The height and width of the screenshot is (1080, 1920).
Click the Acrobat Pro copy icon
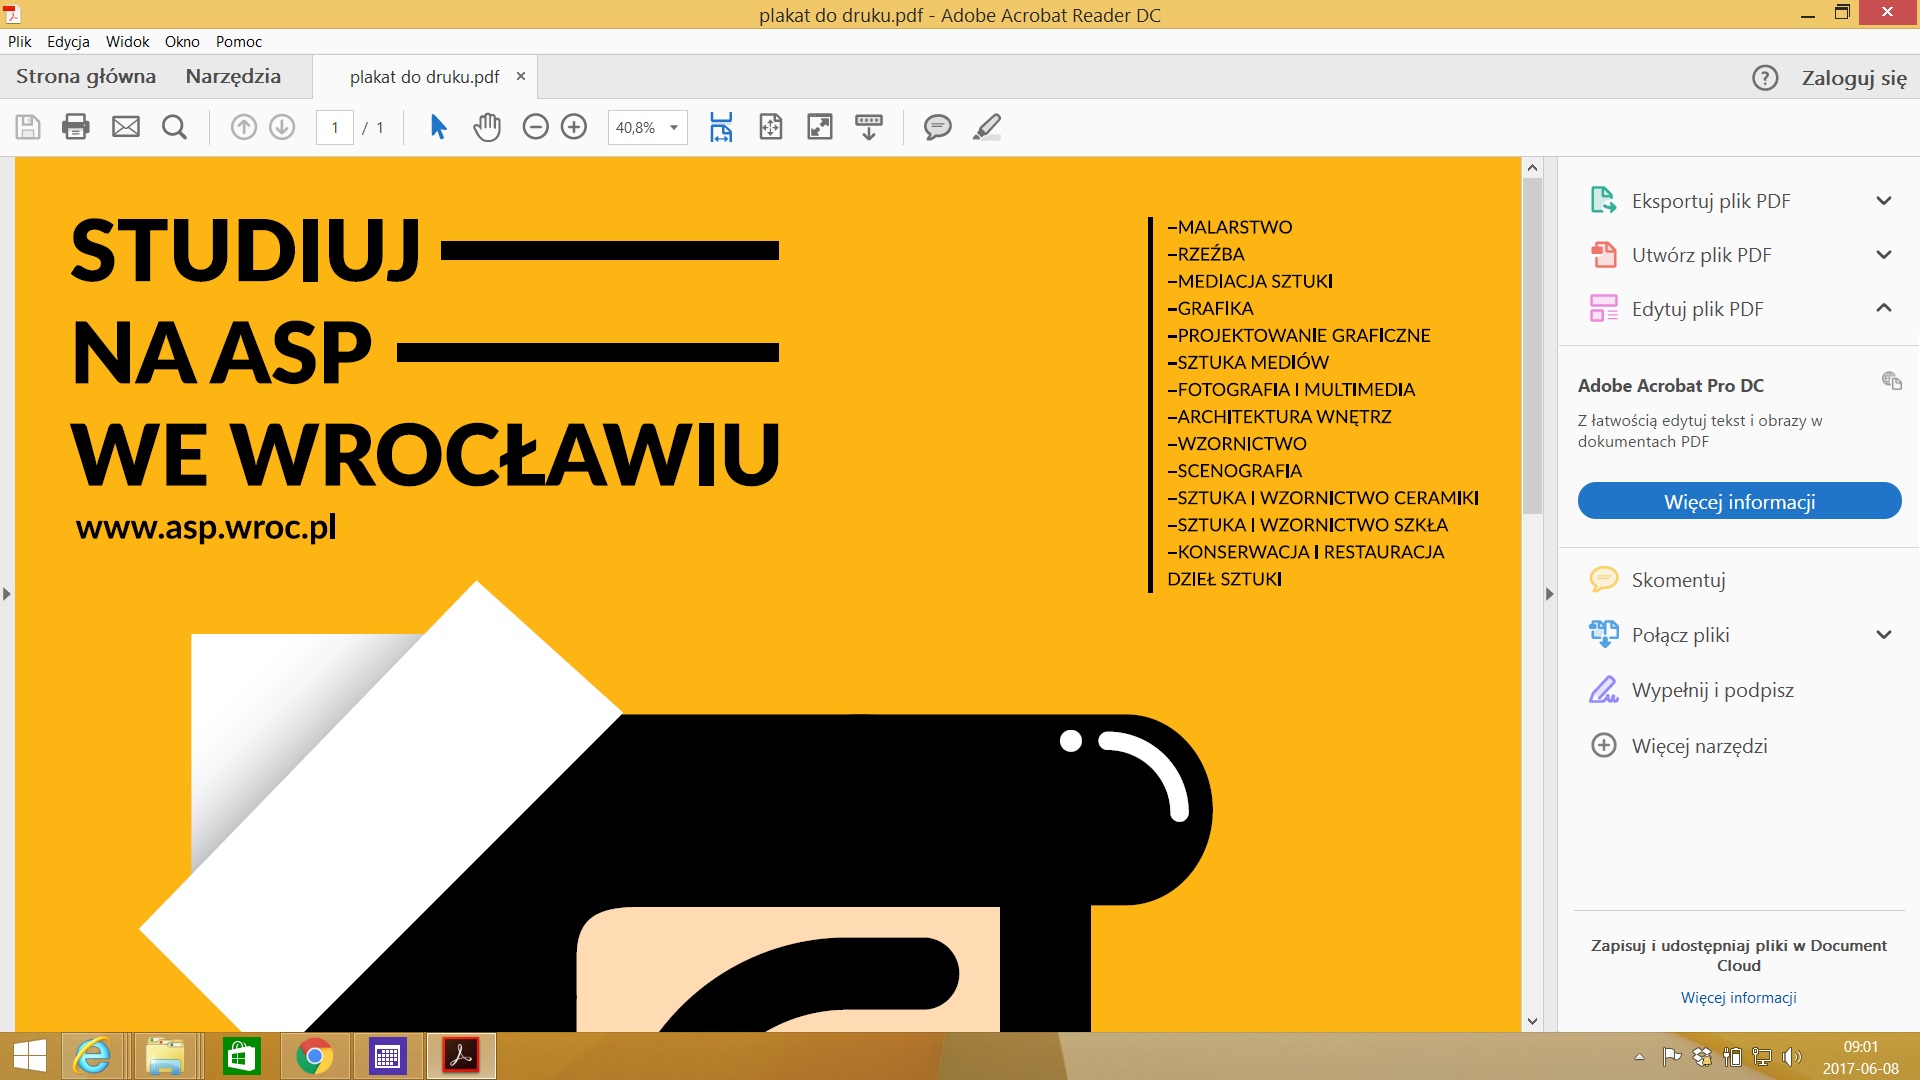click(1891, 380)
